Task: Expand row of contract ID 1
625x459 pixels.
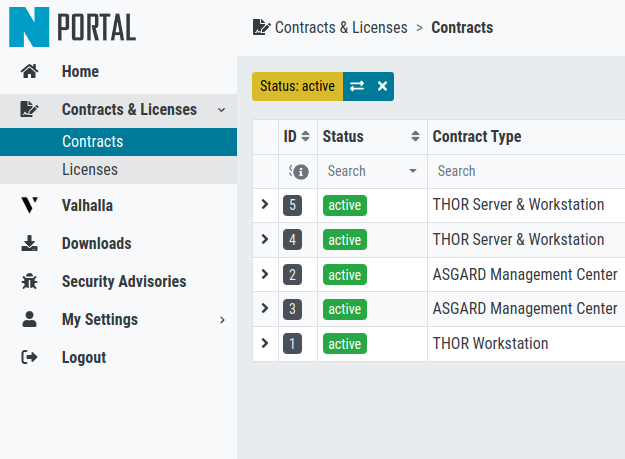Action: [265, 343]
